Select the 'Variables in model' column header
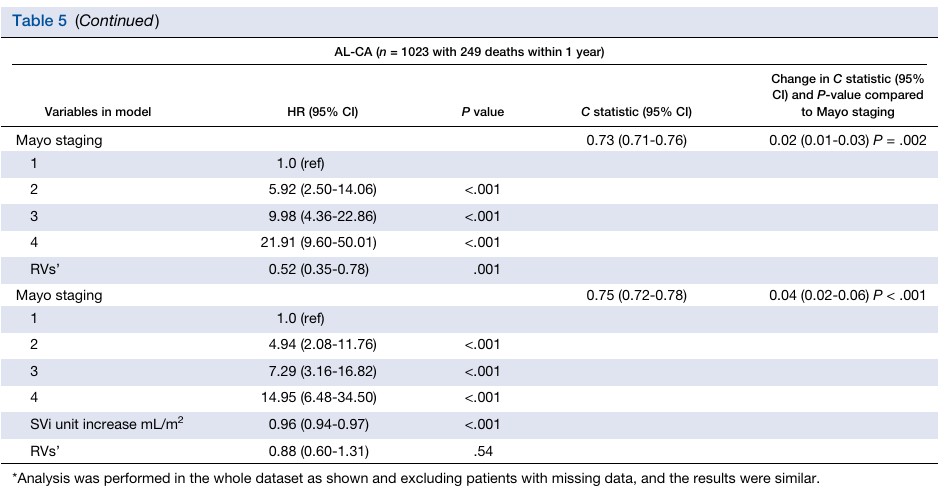948x492 pixels. [x=98, y=112]
